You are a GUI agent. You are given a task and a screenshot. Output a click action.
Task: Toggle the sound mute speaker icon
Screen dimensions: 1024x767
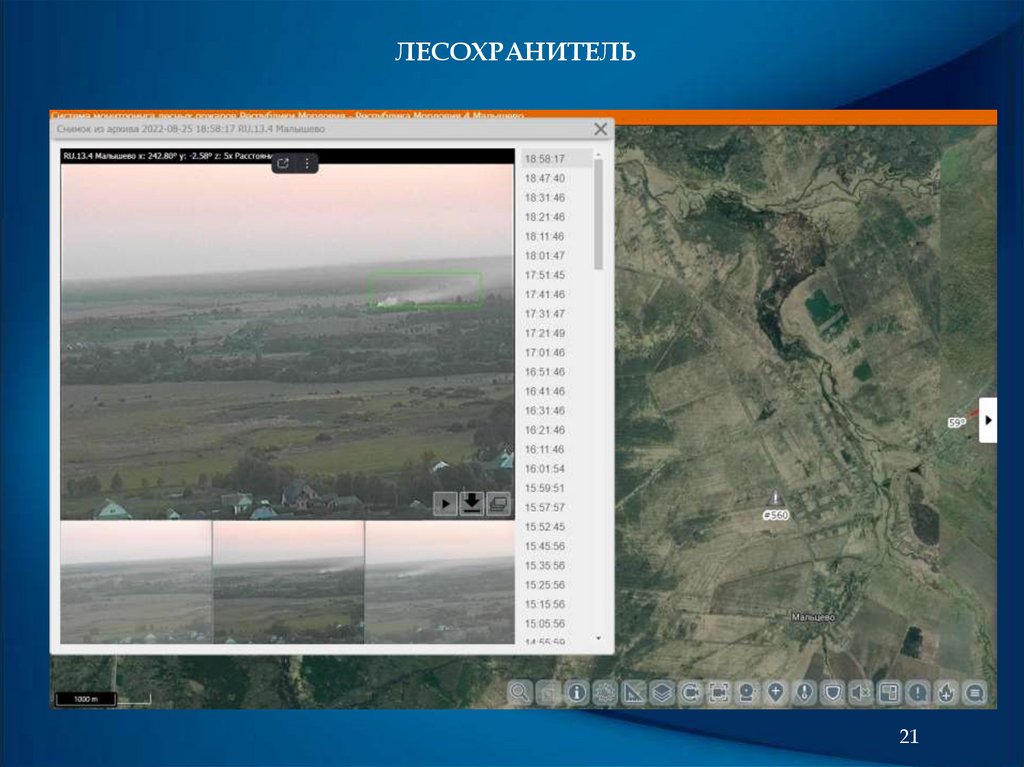tap(861, 692)
